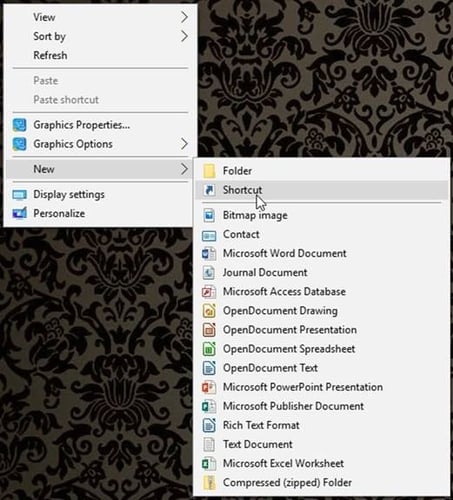Viewport: 453px width, 500px height.
Task: Click the Microsoft Access Database icon
Action: pos(209,292)
